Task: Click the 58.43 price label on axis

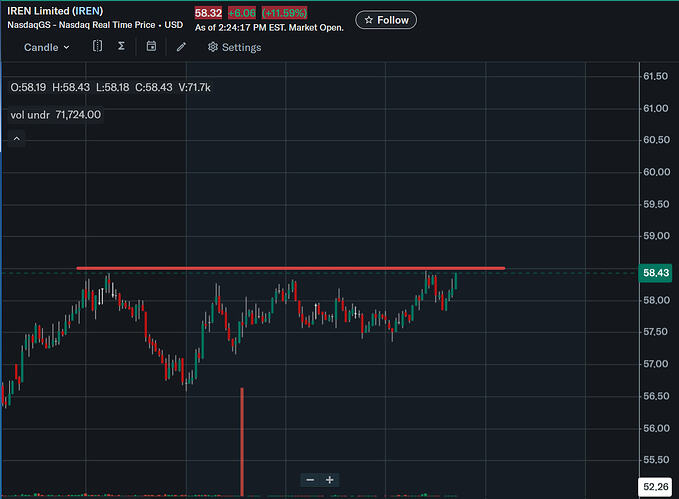Action: (x=656, y=273)
